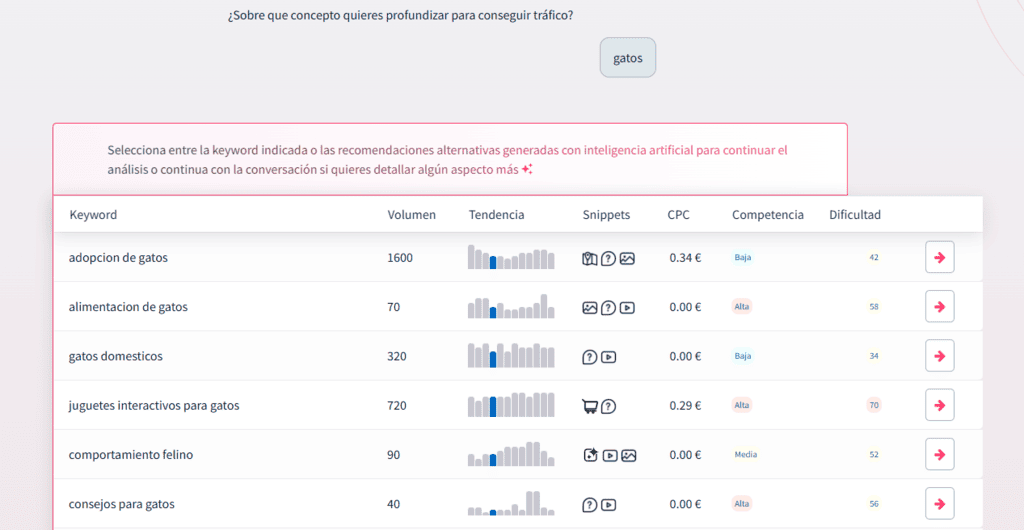Click the pink sparkle icon after 'aspecto más'
Image resolution: width=1024 pixels, height=530 pixels.
(527, 170)
